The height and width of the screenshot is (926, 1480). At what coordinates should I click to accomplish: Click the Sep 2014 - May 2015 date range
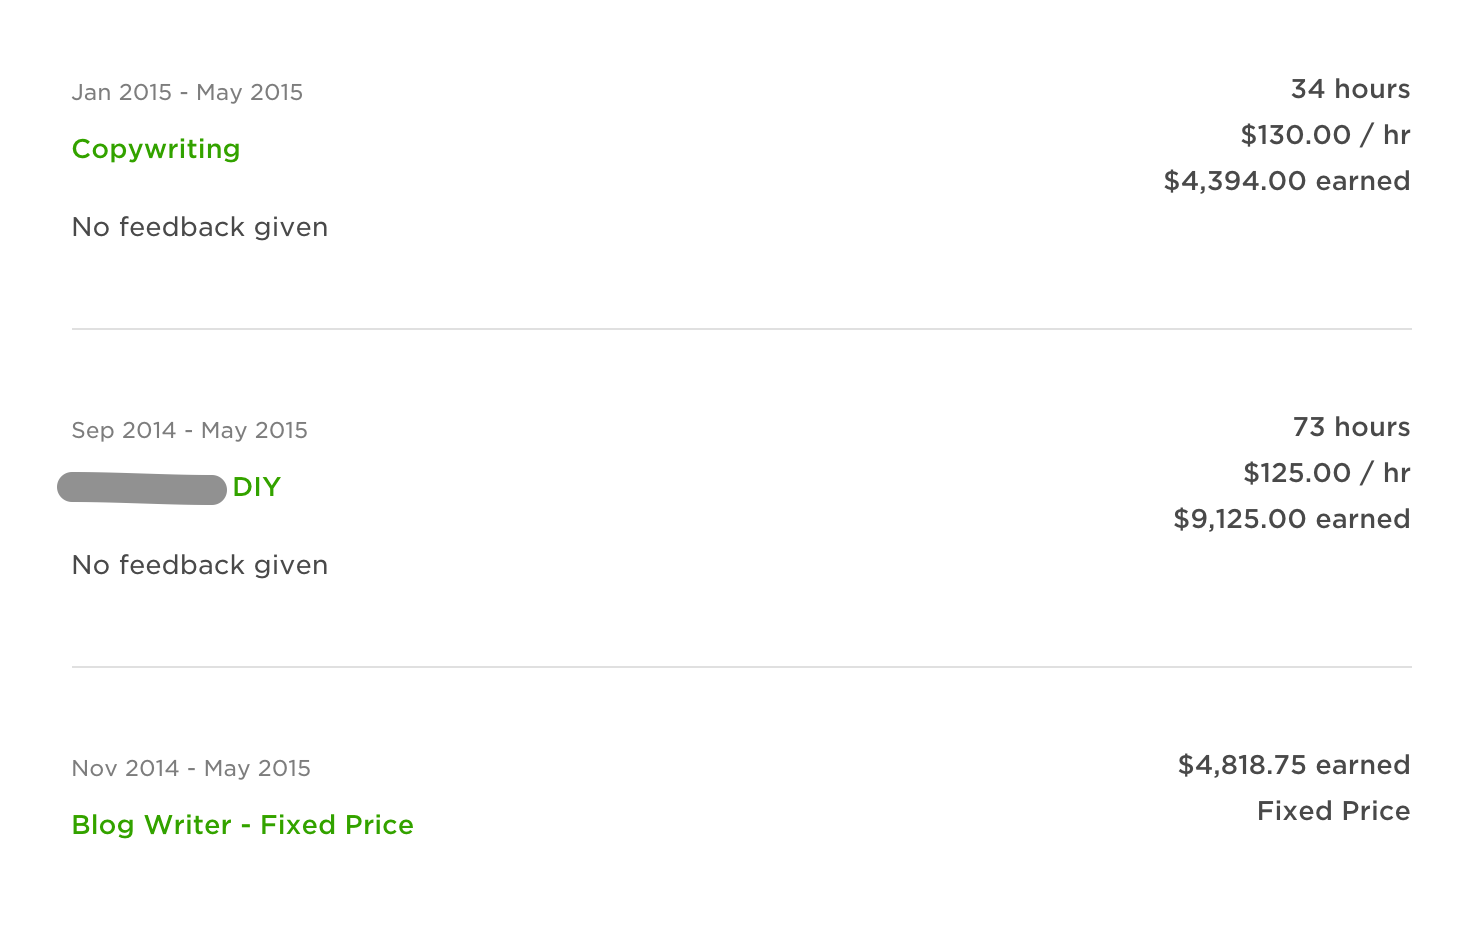pyautogui.click(x=189, y=430)
